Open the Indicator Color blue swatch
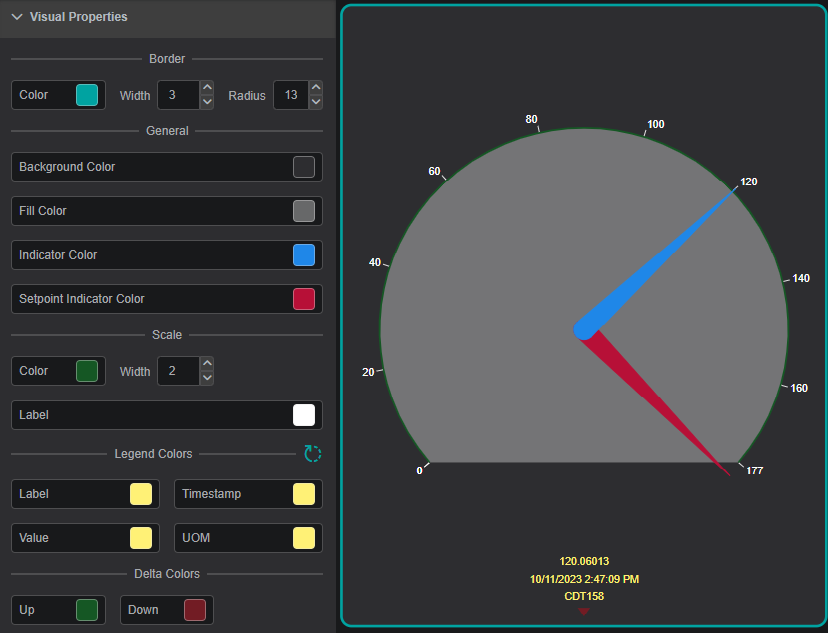This screenshot has height=633, width=828. [x=304, y=255]
